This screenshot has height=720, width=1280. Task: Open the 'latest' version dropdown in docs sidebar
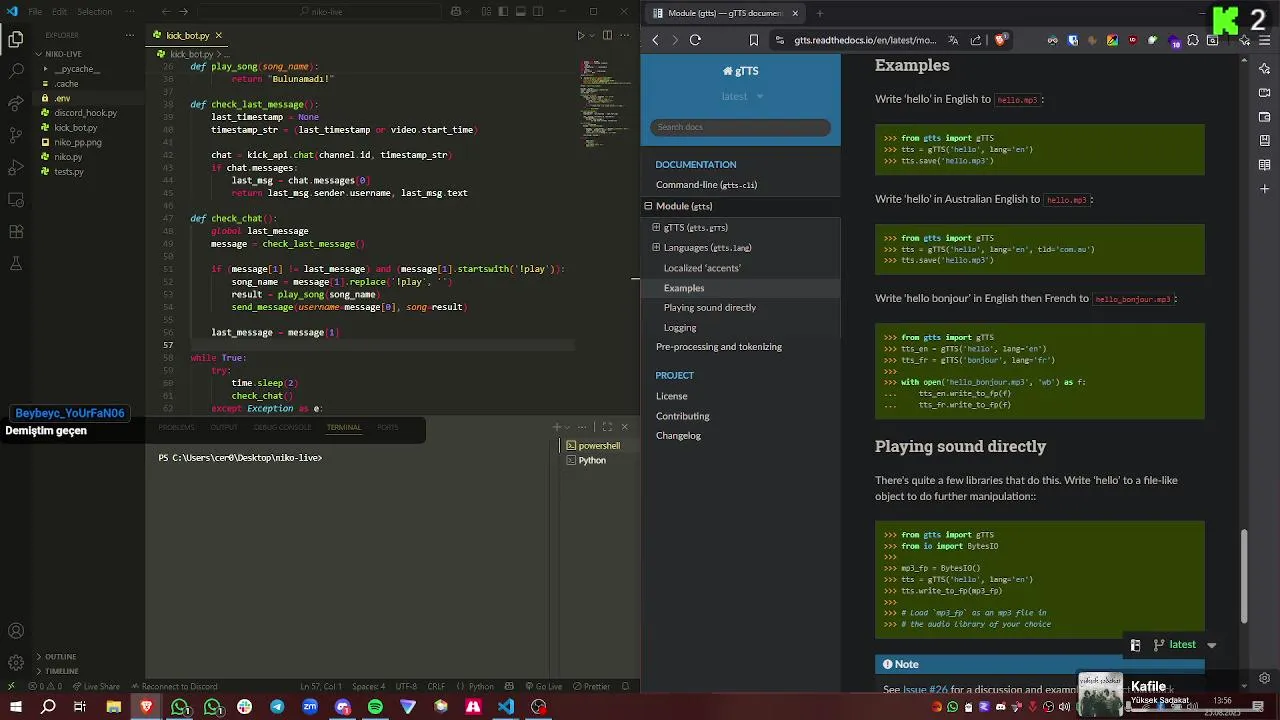pos(741,96)
